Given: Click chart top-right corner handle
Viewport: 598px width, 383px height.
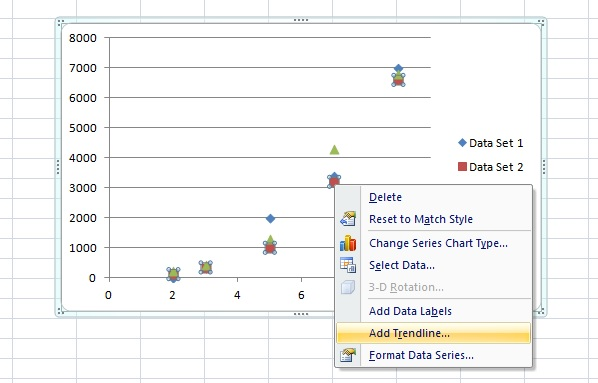Looking at the screenshot, I should [541, 23].
